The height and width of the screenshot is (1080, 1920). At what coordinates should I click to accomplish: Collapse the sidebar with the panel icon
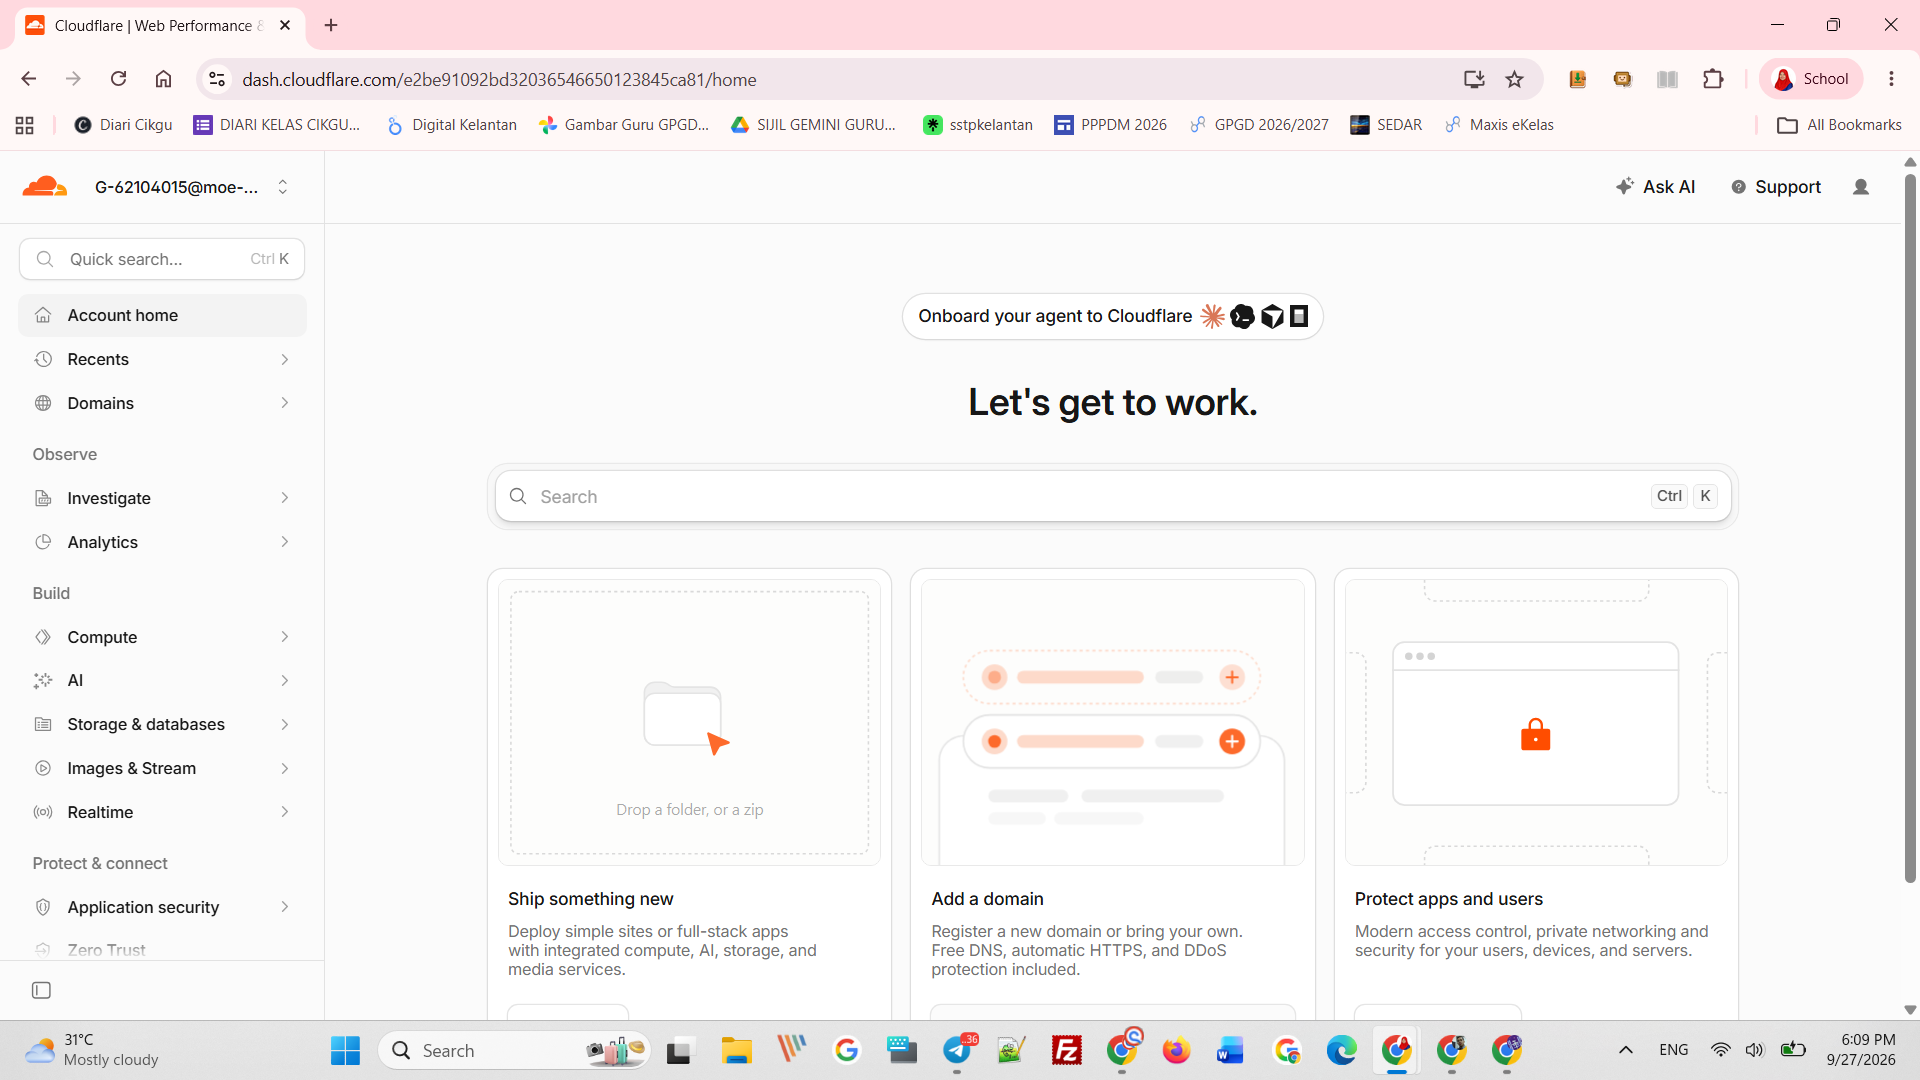[41, 990]
